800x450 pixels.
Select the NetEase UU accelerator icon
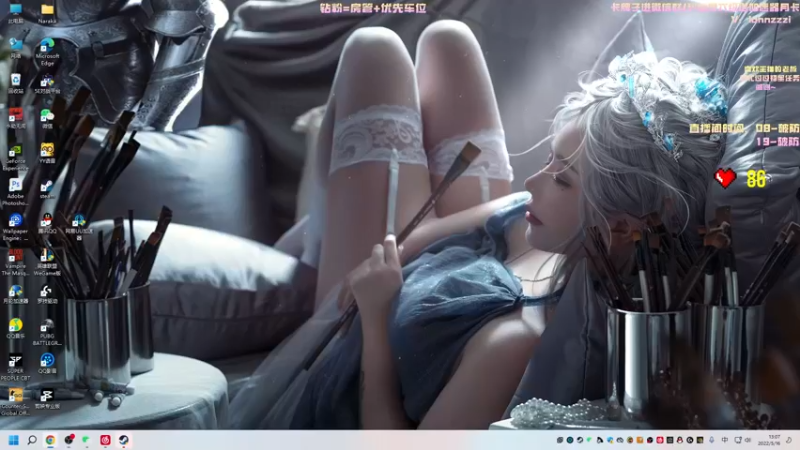click(x=79, y=227)
